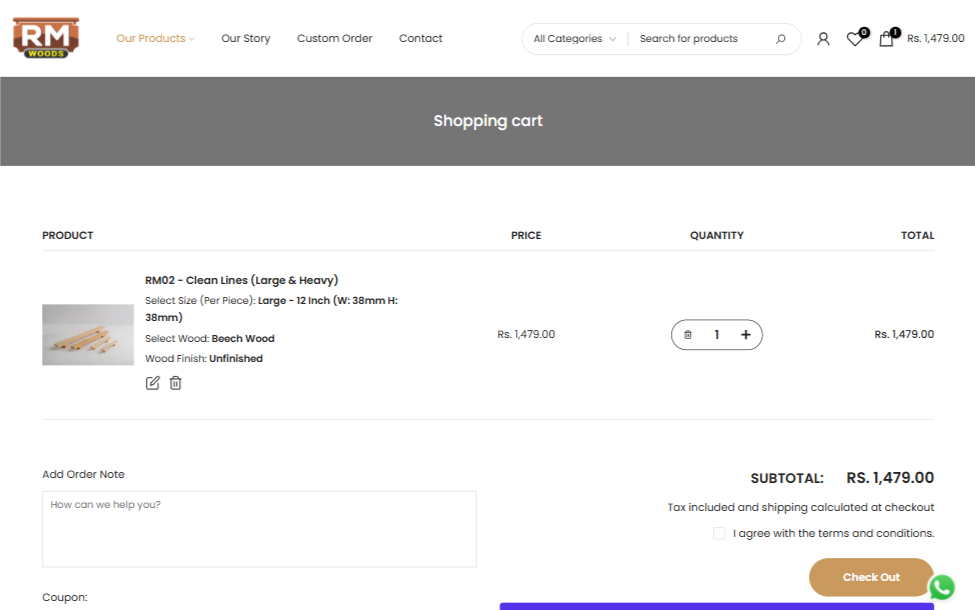This screenshot has width=975, height=610.
Task: Expand the Our Products menu
Action: click(x=155, y=39)
